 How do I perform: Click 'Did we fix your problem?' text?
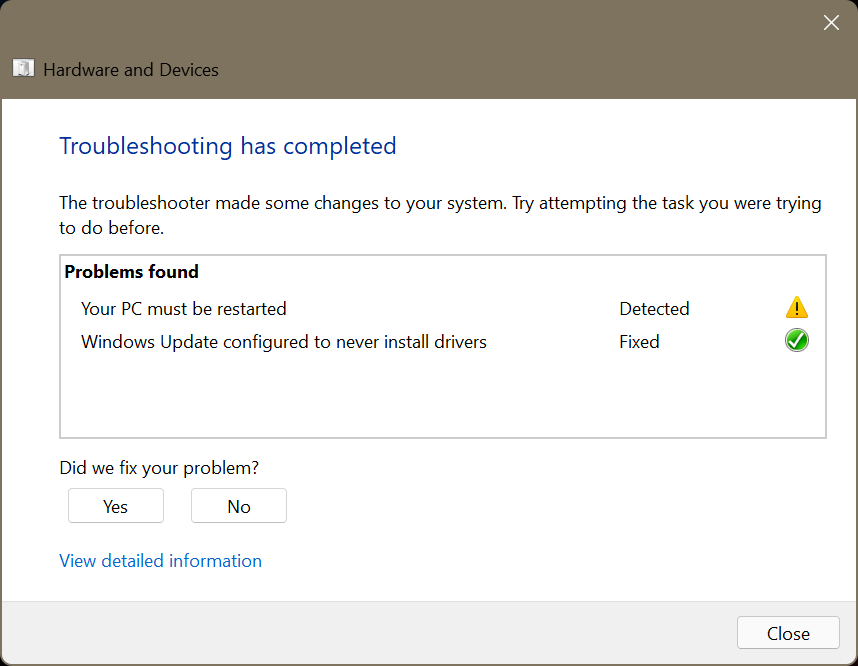coord(159,468)
